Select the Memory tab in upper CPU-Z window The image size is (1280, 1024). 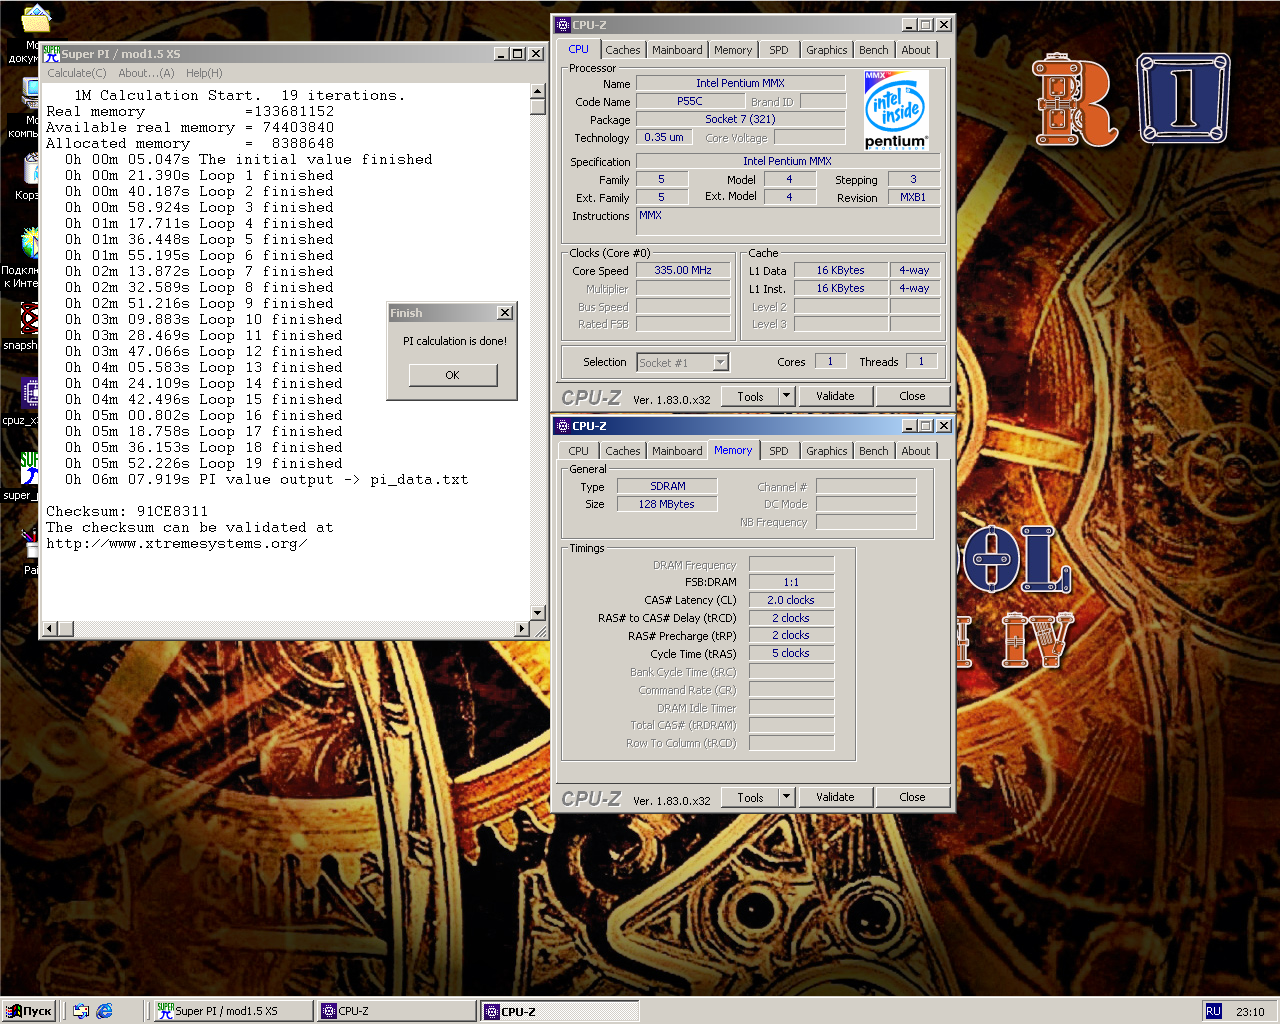pos(733,50)
